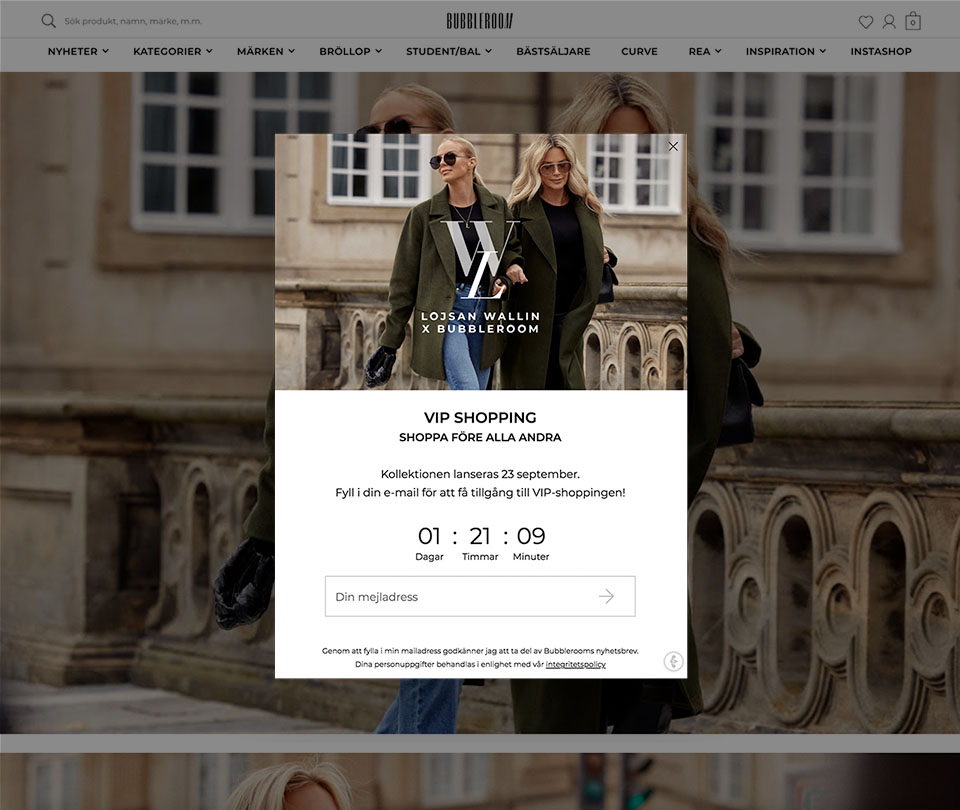Image resolution: width=960 pixels, height=810 pixels.
Task: Open the wishlist heart icon
Action: pyautogui.click(x=866, y=22)
